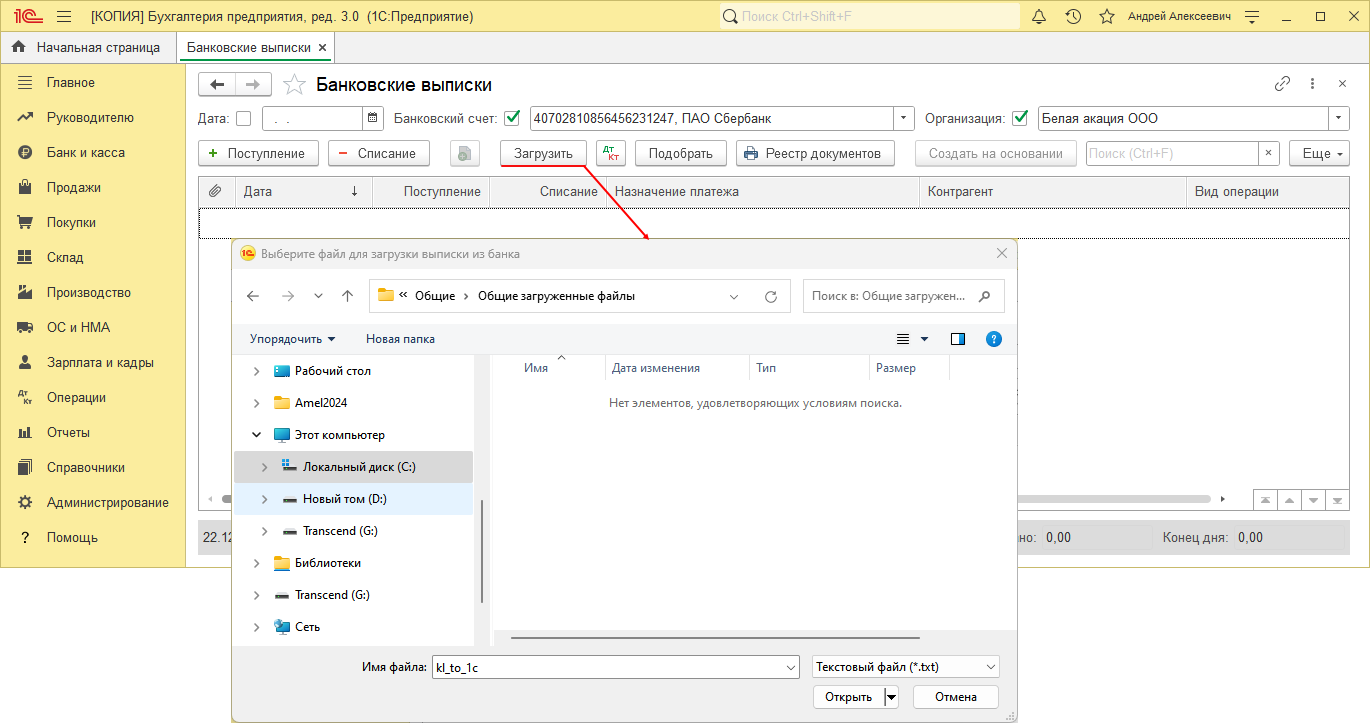Open the Еще dropdown menu

click(x=1320, y=153)
